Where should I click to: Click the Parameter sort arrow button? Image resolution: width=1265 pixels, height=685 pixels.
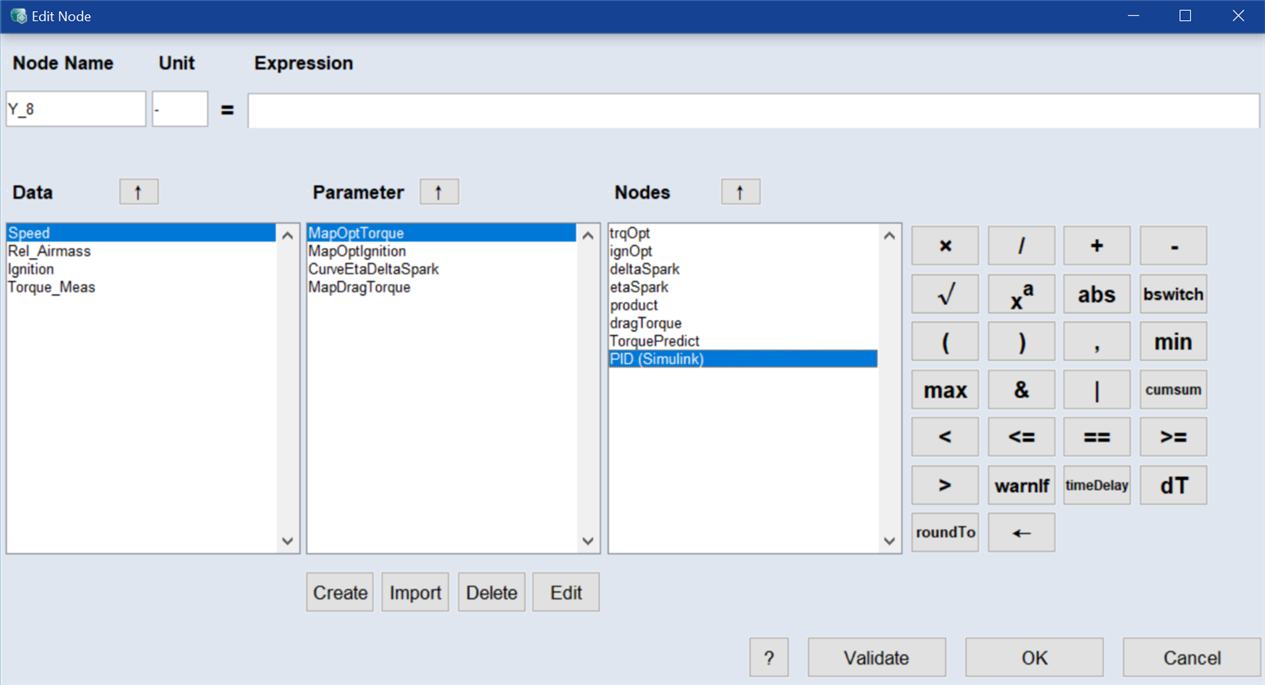tap(439, 192)
